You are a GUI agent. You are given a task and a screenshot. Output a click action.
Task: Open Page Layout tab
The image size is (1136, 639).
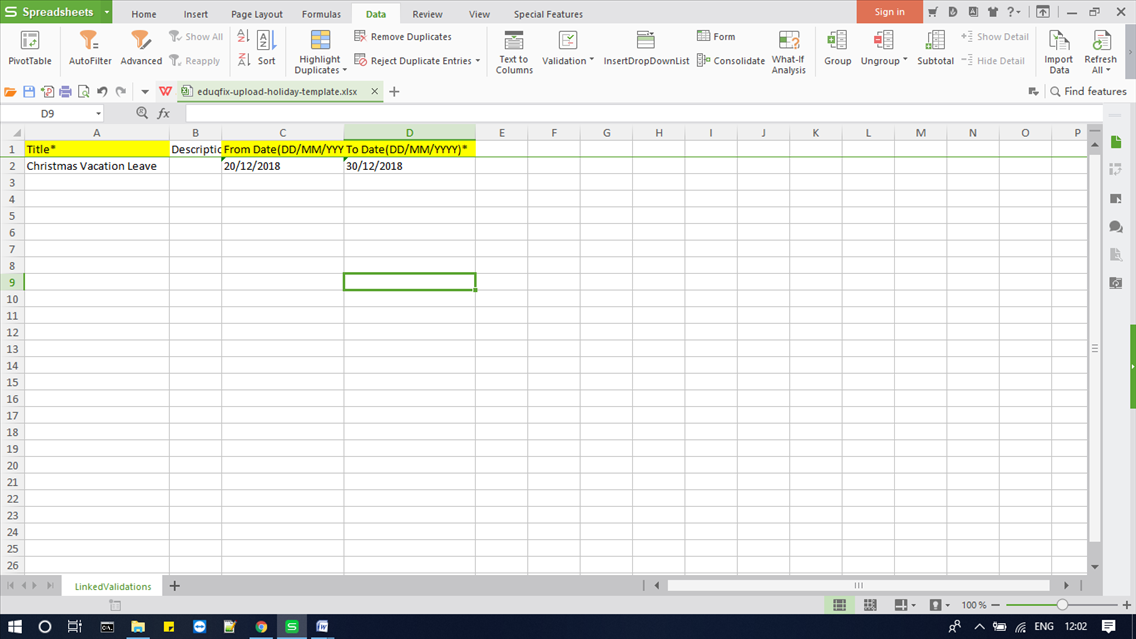[x=256, y=14]
